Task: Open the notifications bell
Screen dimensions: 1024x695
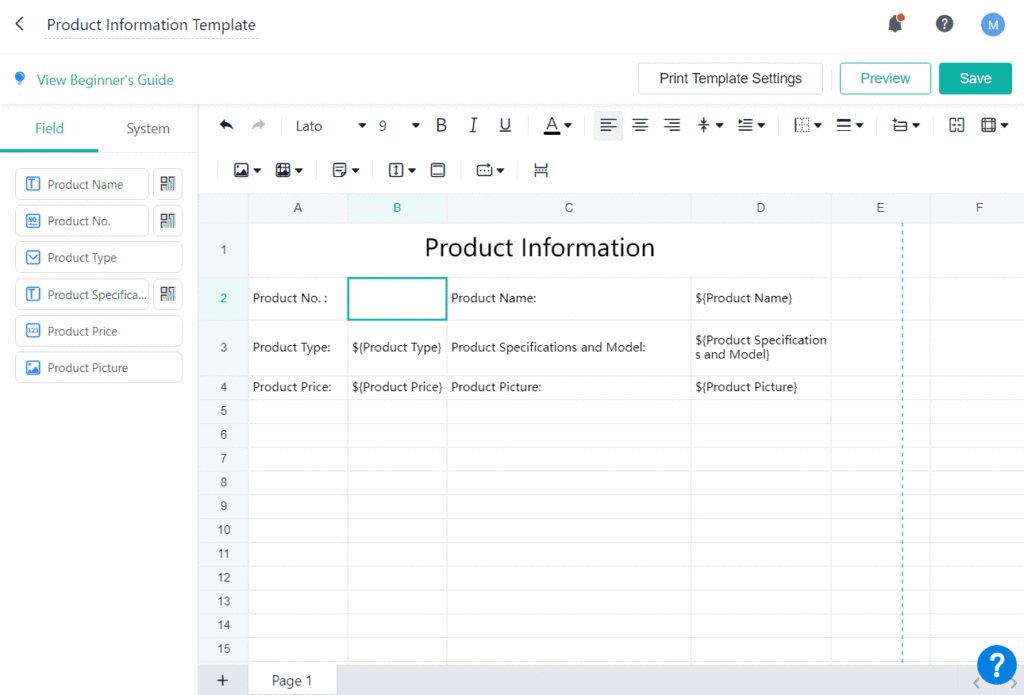Action: (895, 24)
